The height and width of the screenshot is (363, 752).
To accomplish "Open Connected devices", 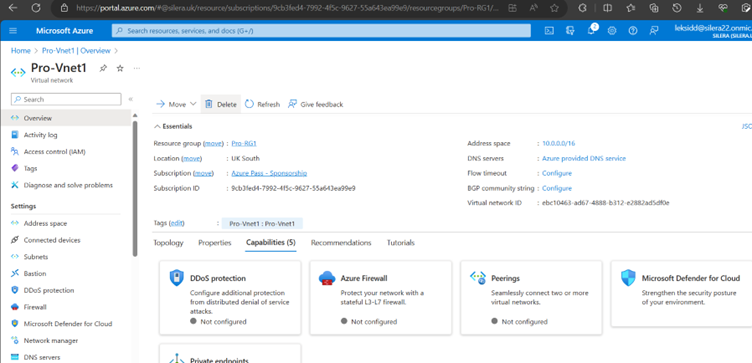I will click(x=52, y=240).
